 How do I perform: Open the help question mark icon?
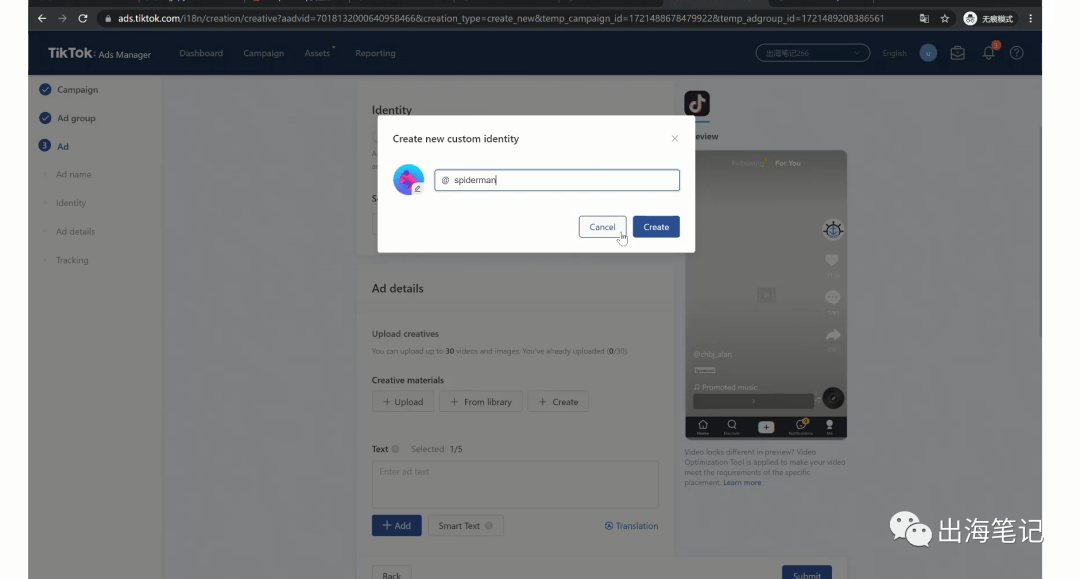pos(1017,53)
